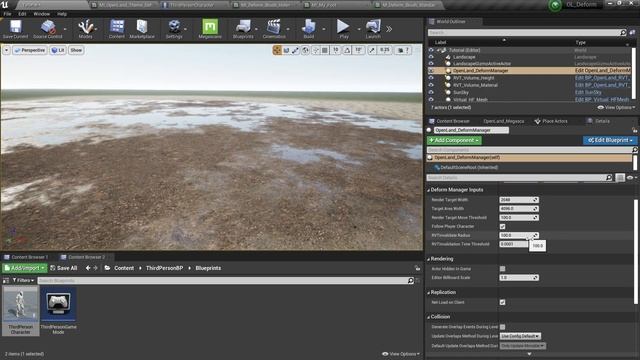Launch the Megascans plugin

(x=210, y=29)
